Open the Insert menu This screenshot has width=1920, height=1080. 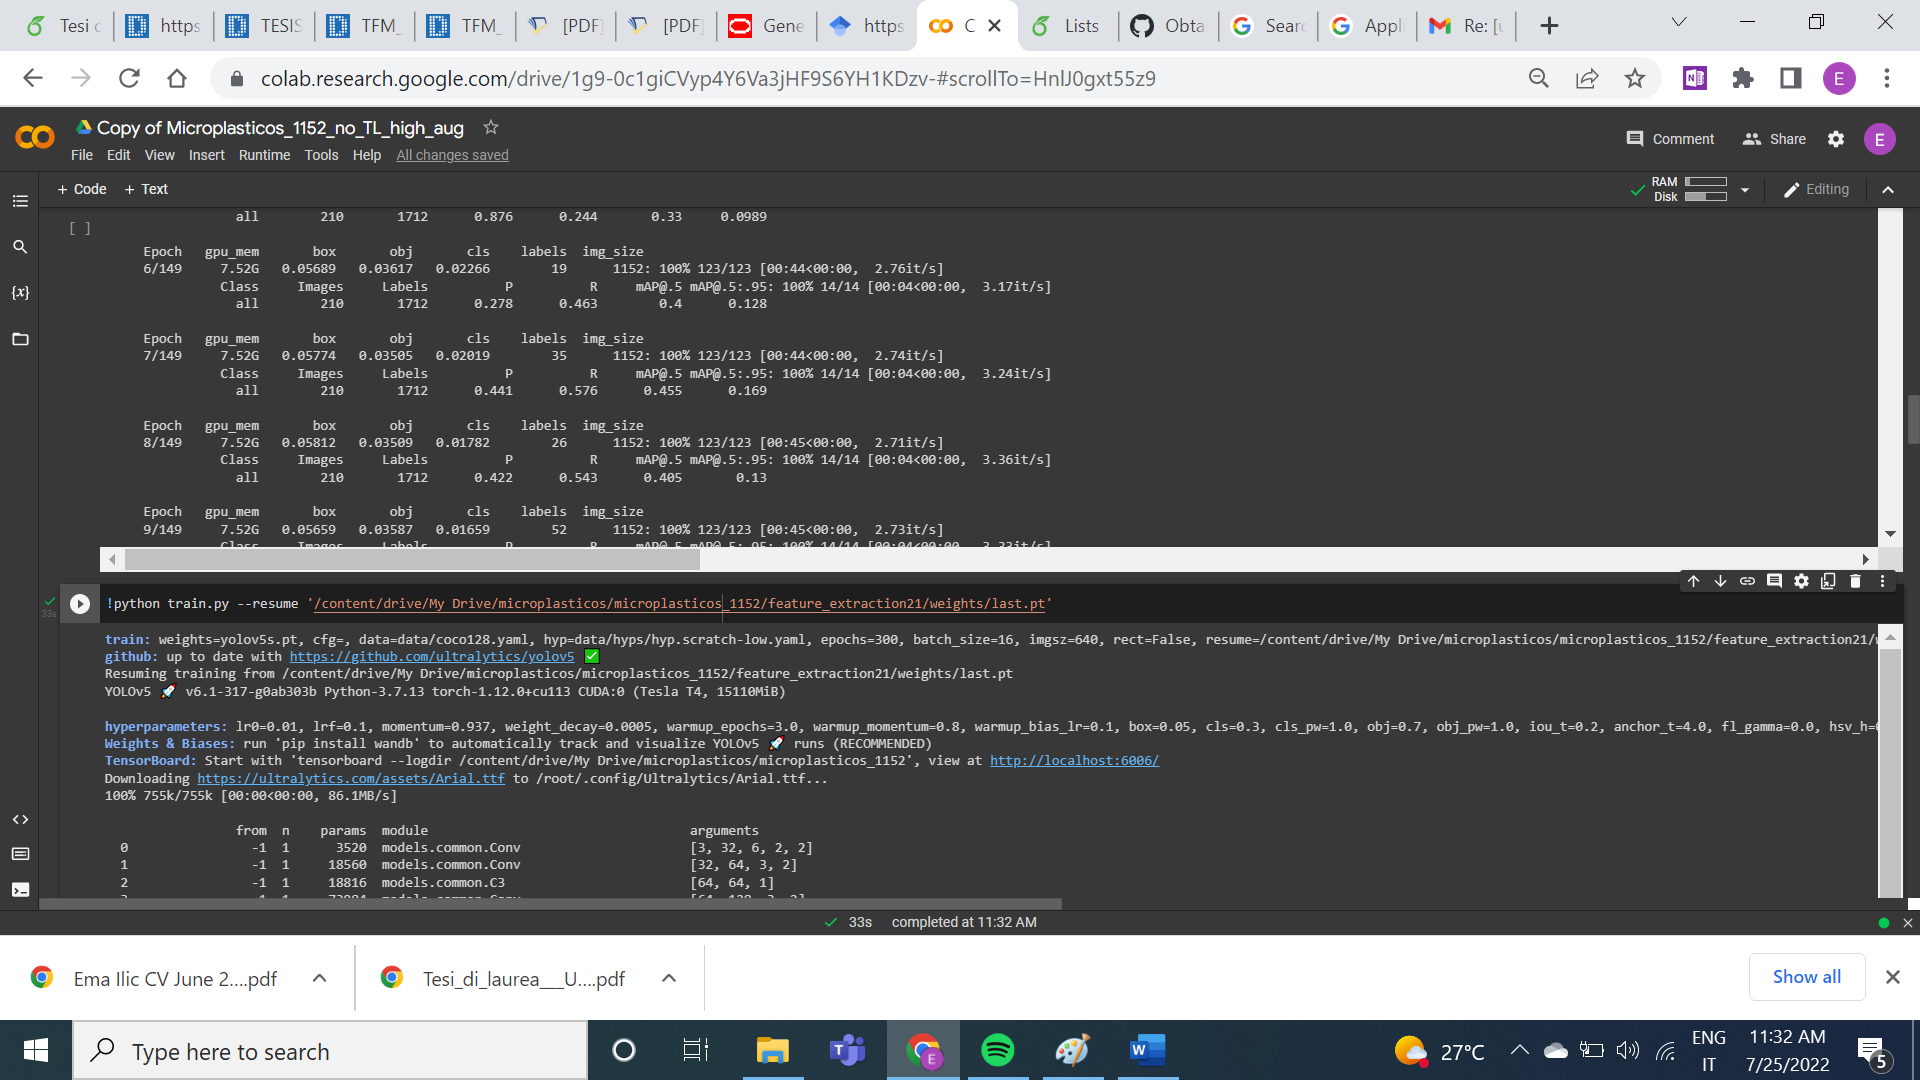(x=206, y=155)
